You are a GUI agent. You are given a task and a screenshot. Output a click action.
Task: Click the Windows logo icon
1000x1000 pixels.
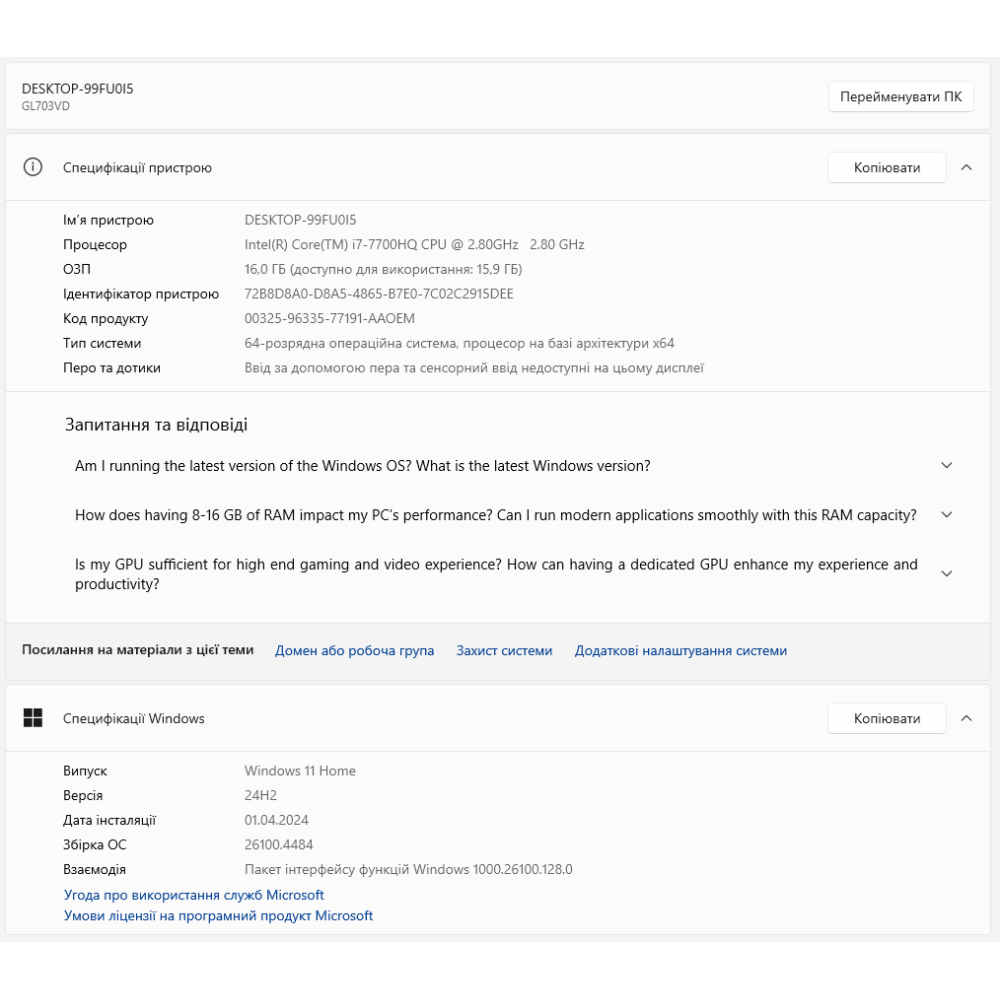(33, 718)
